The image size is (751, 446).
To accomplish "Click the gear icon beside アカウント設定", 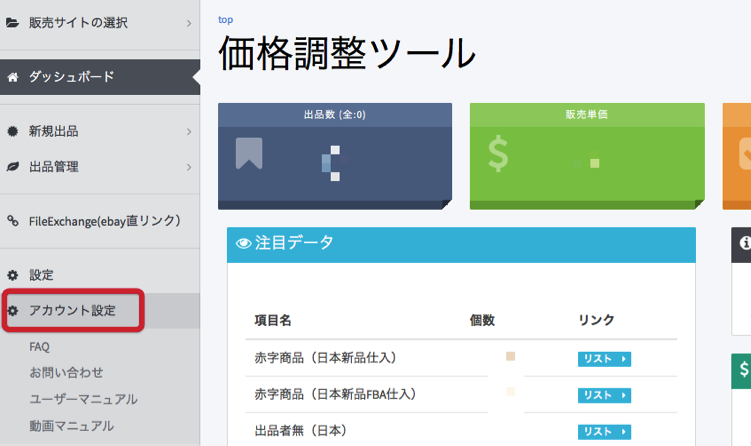I will 13,311.
